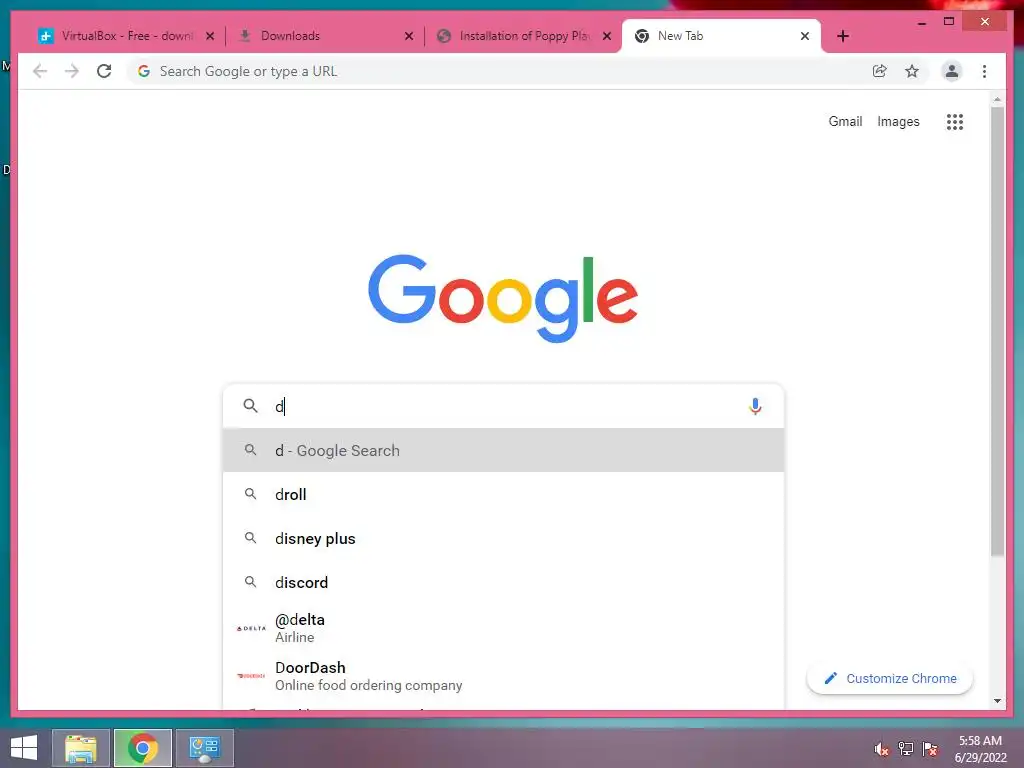Click the DoorDash logo in suggestions

[251, 676]
